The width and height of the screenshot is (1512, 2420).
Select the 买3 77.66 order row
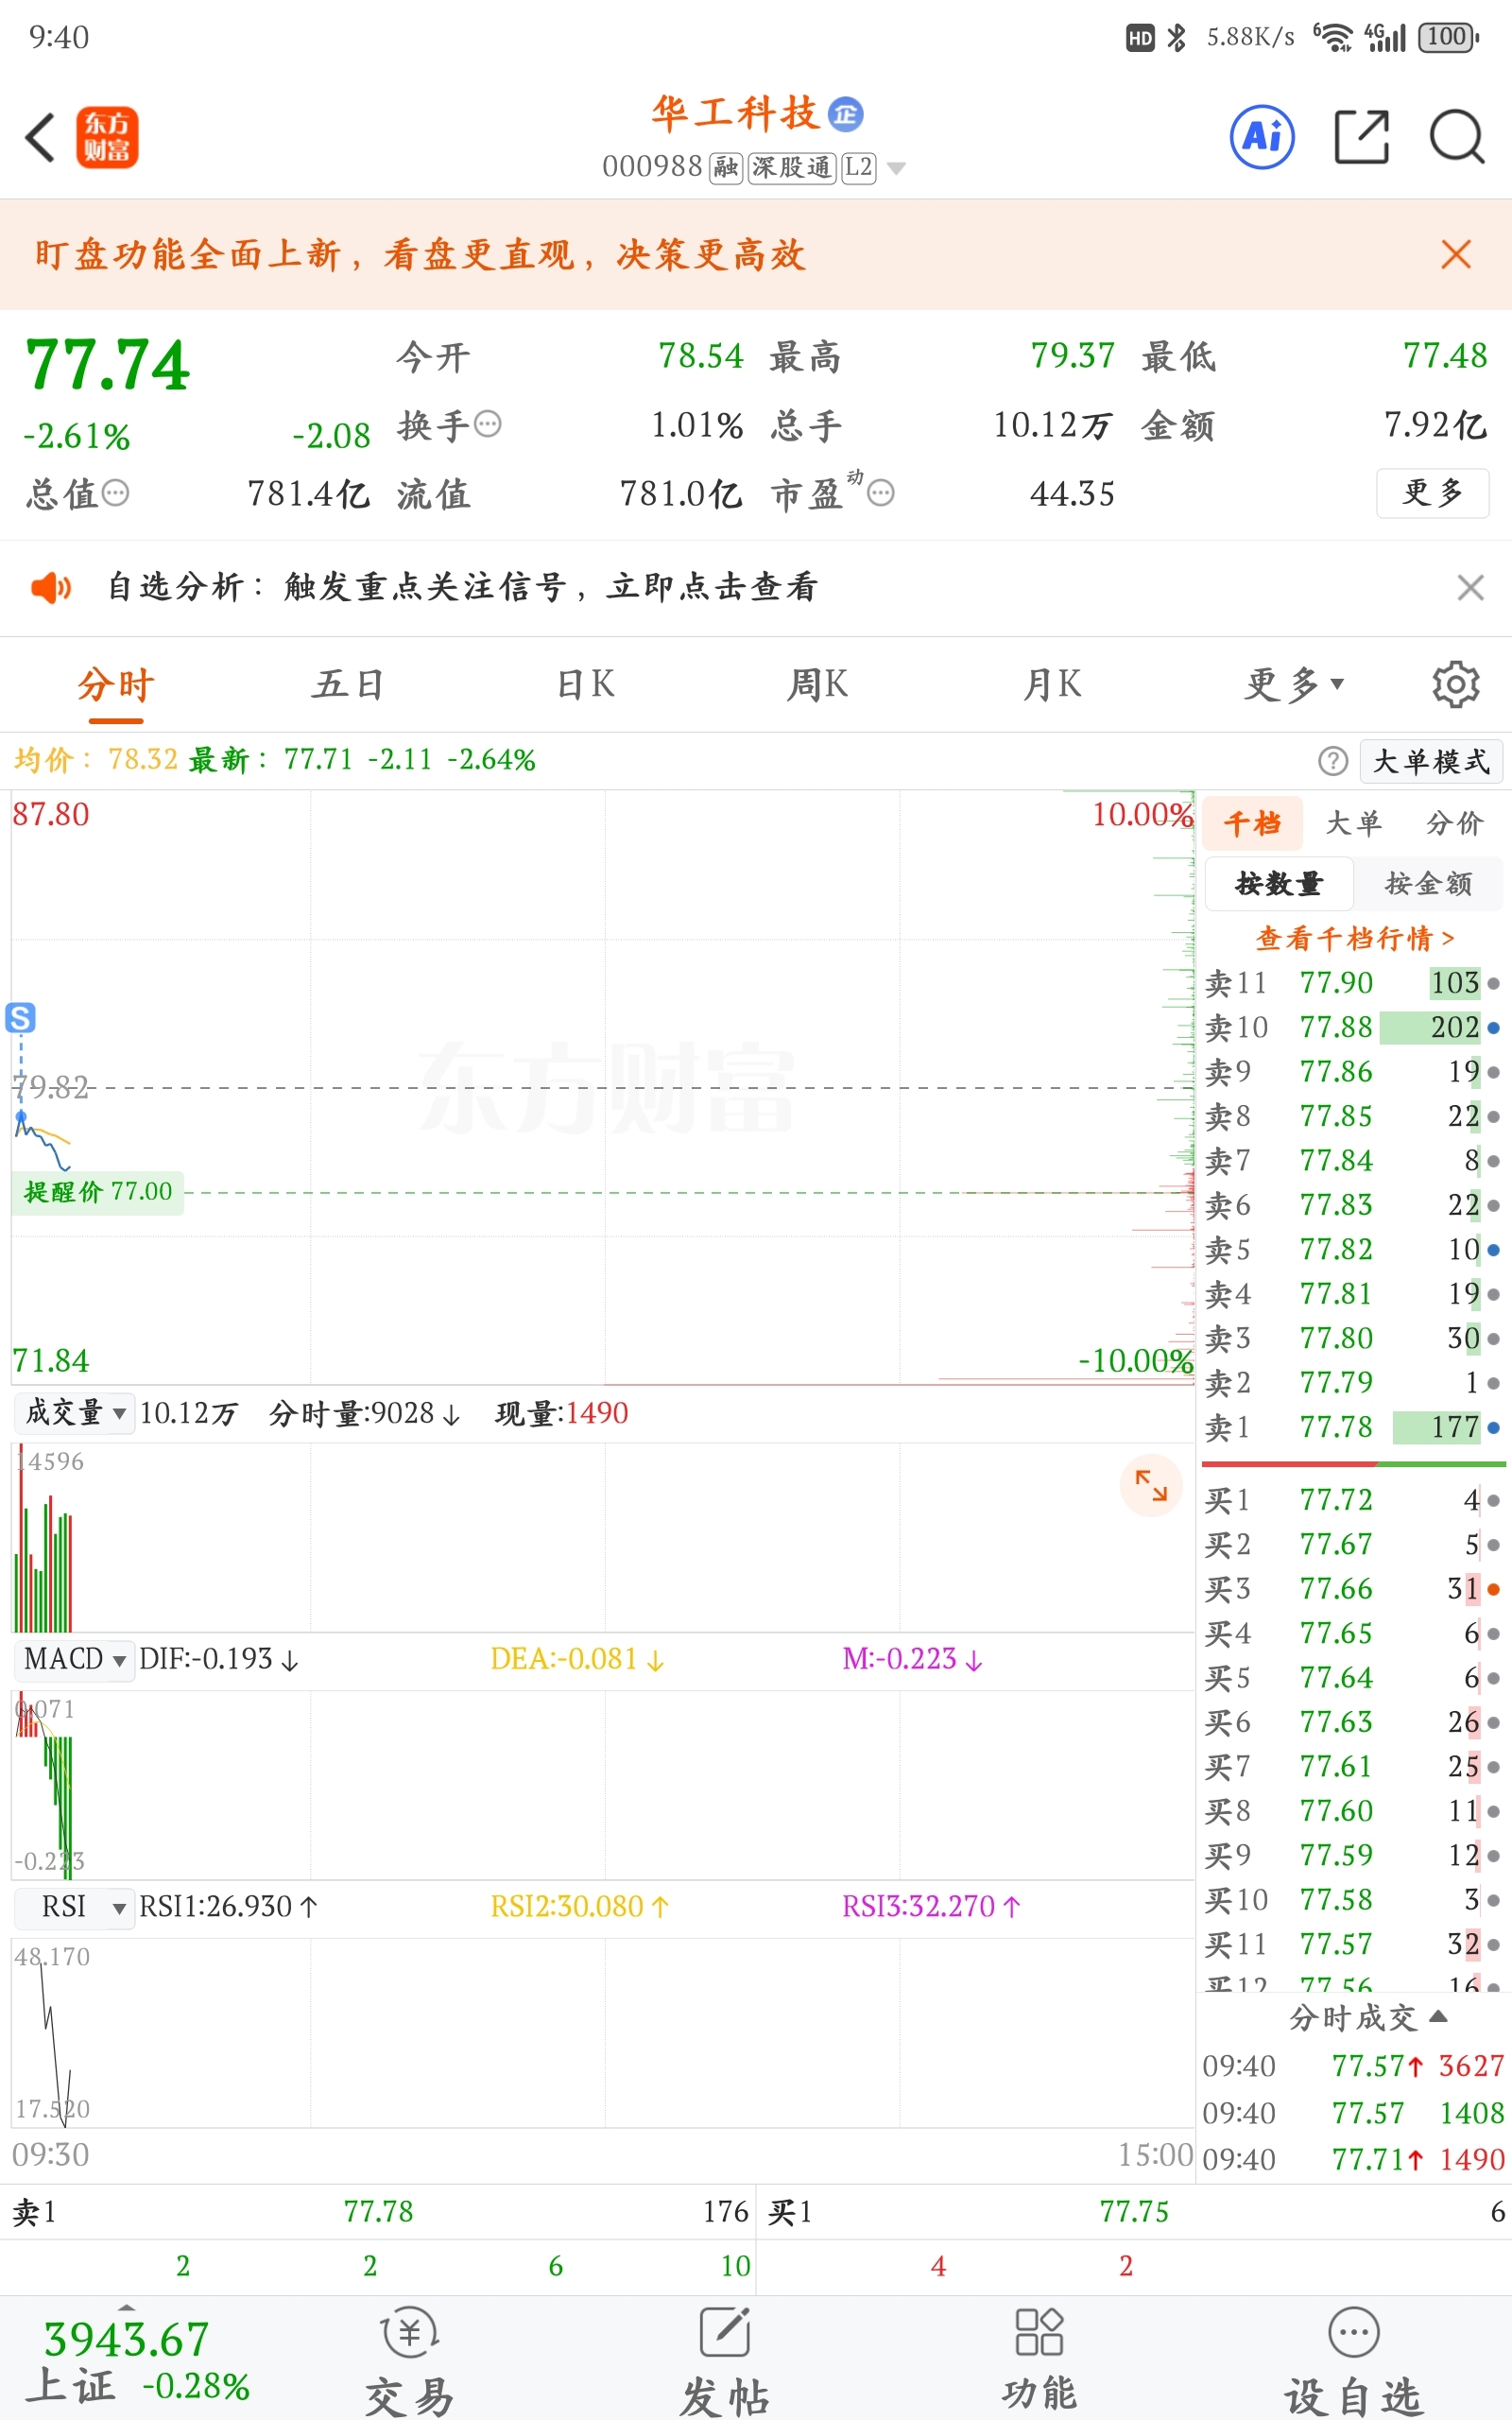(1352, 1589)
